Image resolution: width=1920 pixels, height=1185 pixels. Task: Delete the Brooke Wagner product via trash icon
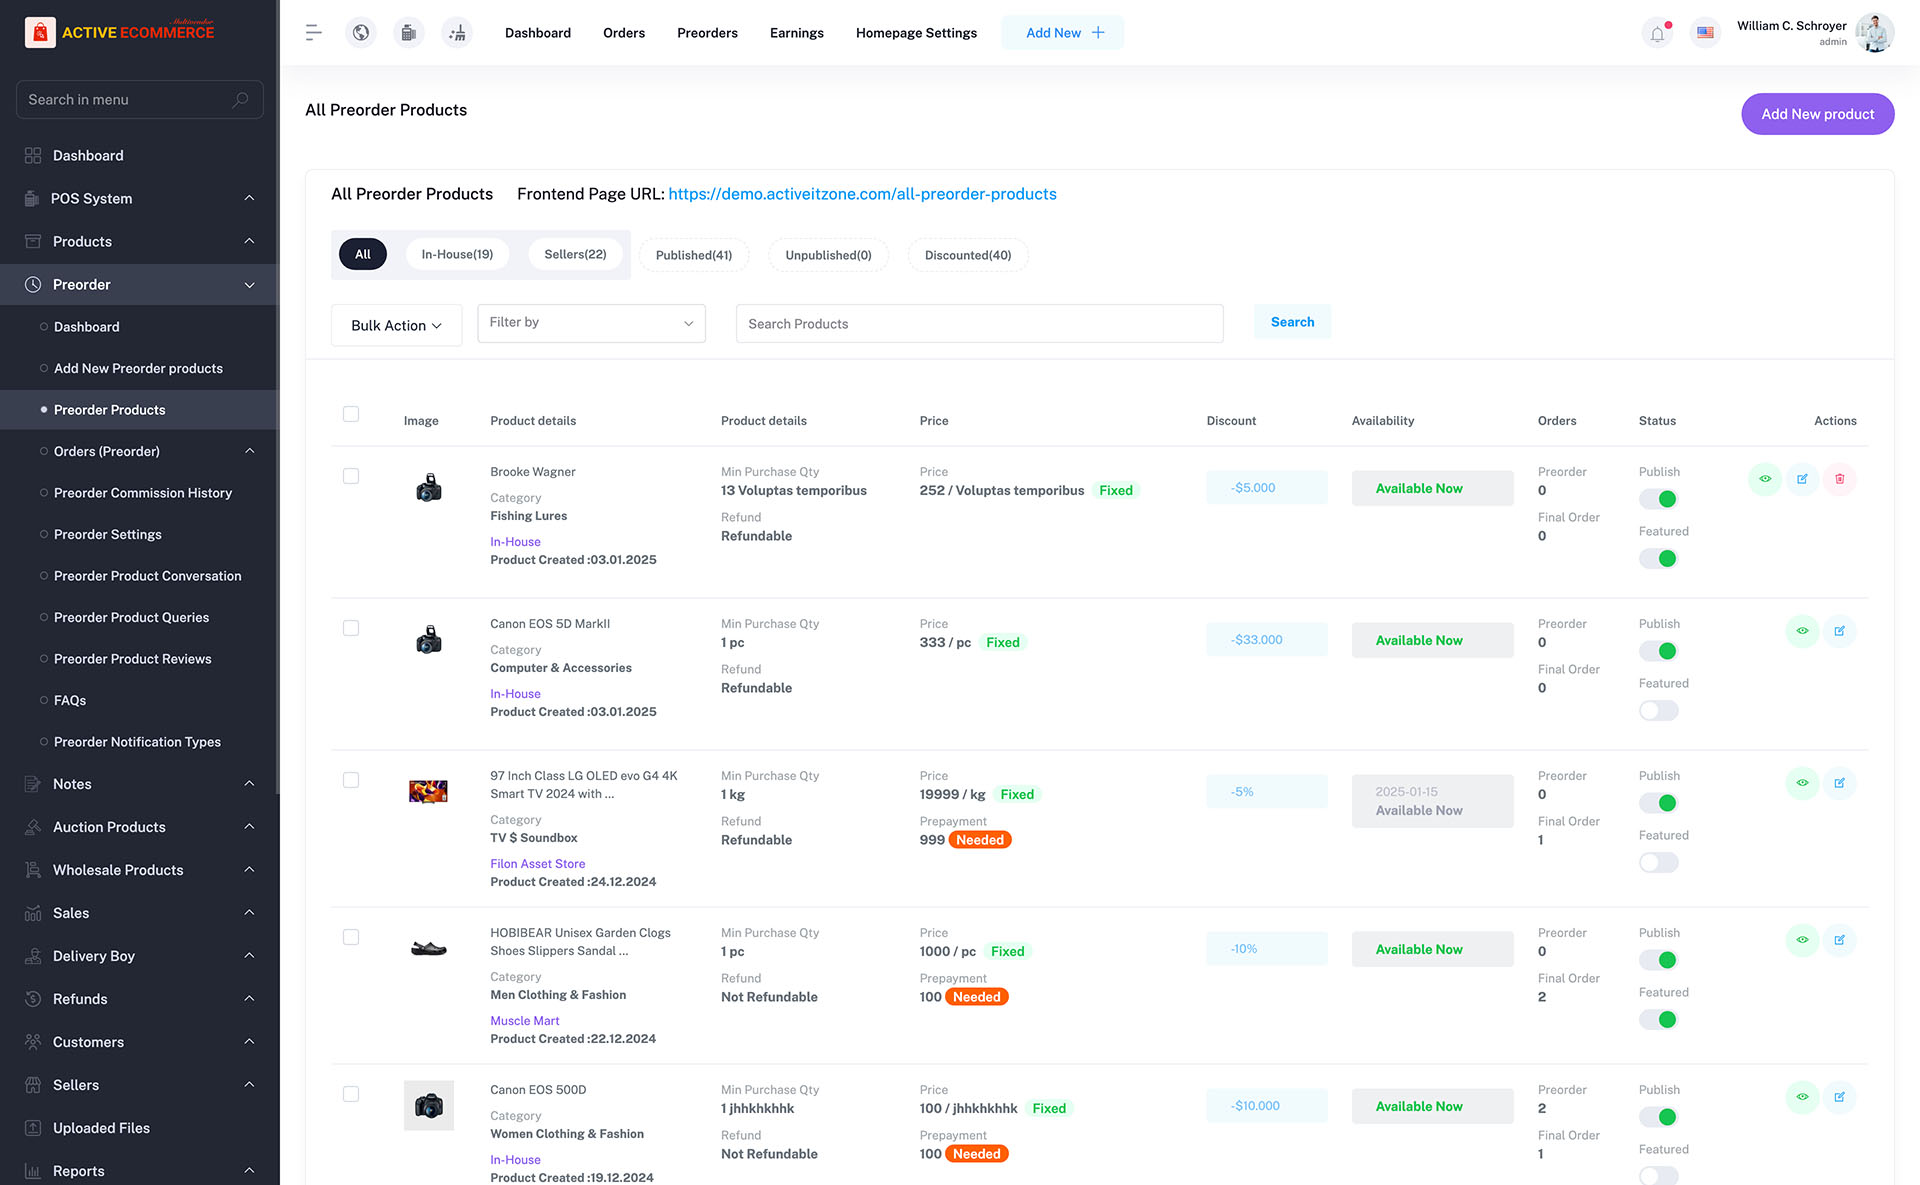[x=1840, y=479]
